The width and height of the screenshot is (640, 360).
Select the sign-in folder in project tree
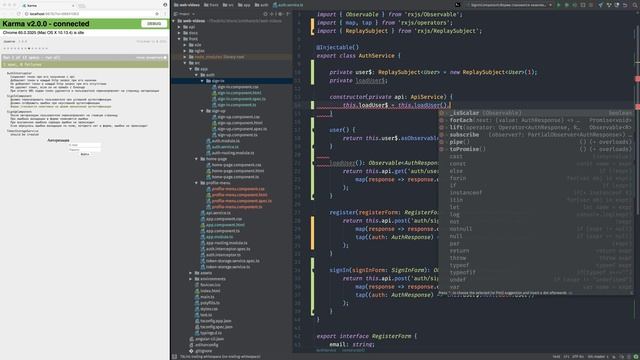click(232, 81)
